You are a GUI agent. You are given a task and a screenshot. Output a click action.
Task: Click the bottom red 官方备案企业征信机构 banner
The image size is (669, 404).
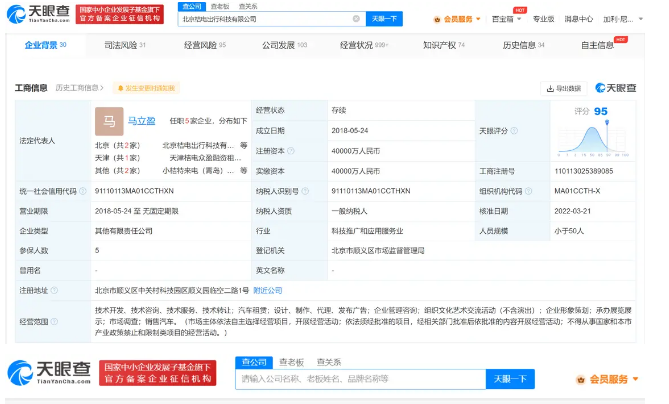coord(157,373)
